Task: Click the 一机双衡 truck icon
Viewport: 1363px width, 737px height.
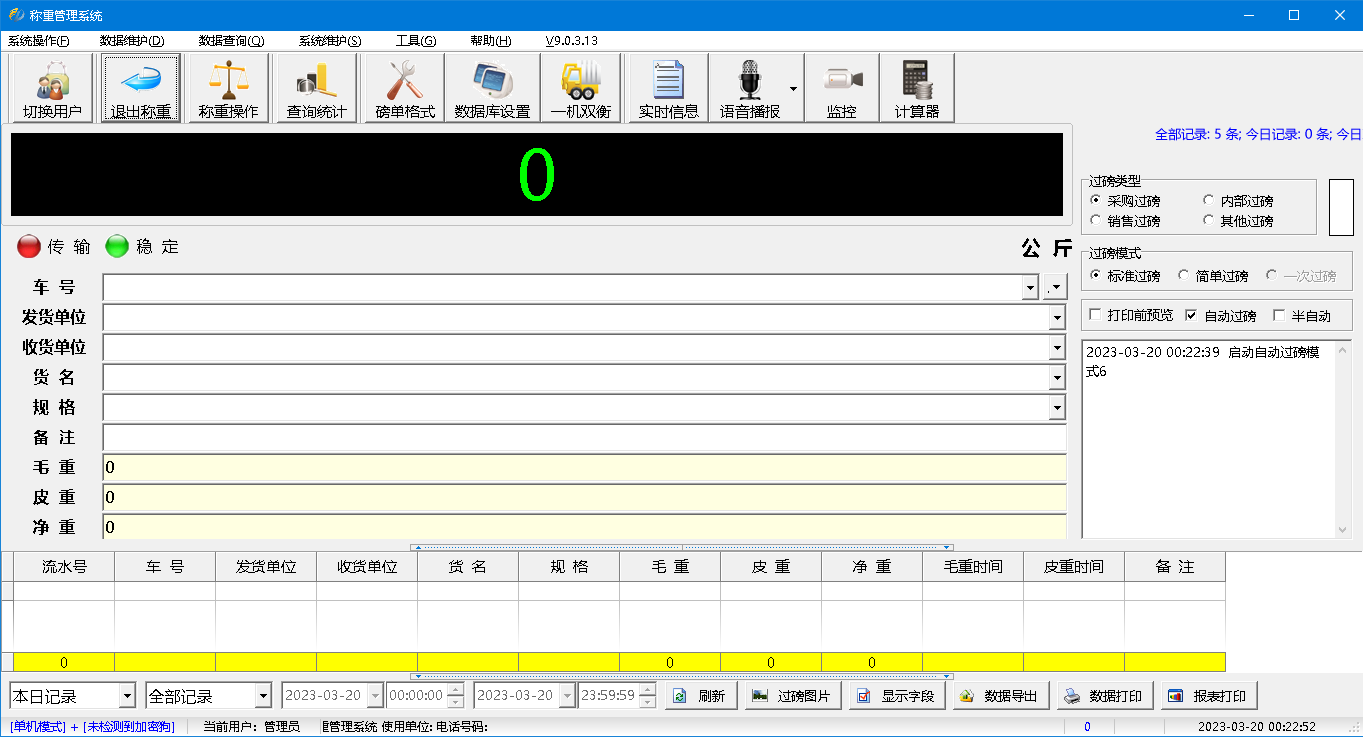Action: coord(581,88)
